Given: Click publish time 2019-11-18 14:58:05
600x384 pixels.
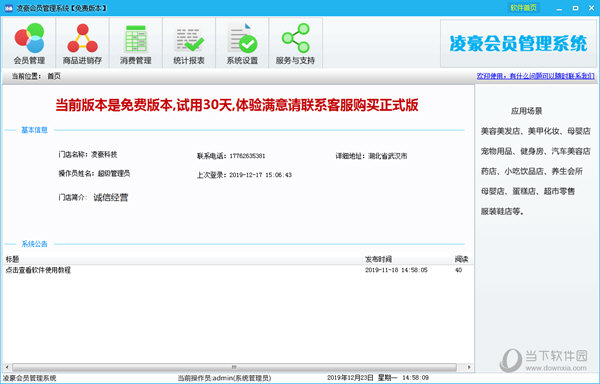Looking at the screenshot, I should pyautogui.click(x=396, y=270).
